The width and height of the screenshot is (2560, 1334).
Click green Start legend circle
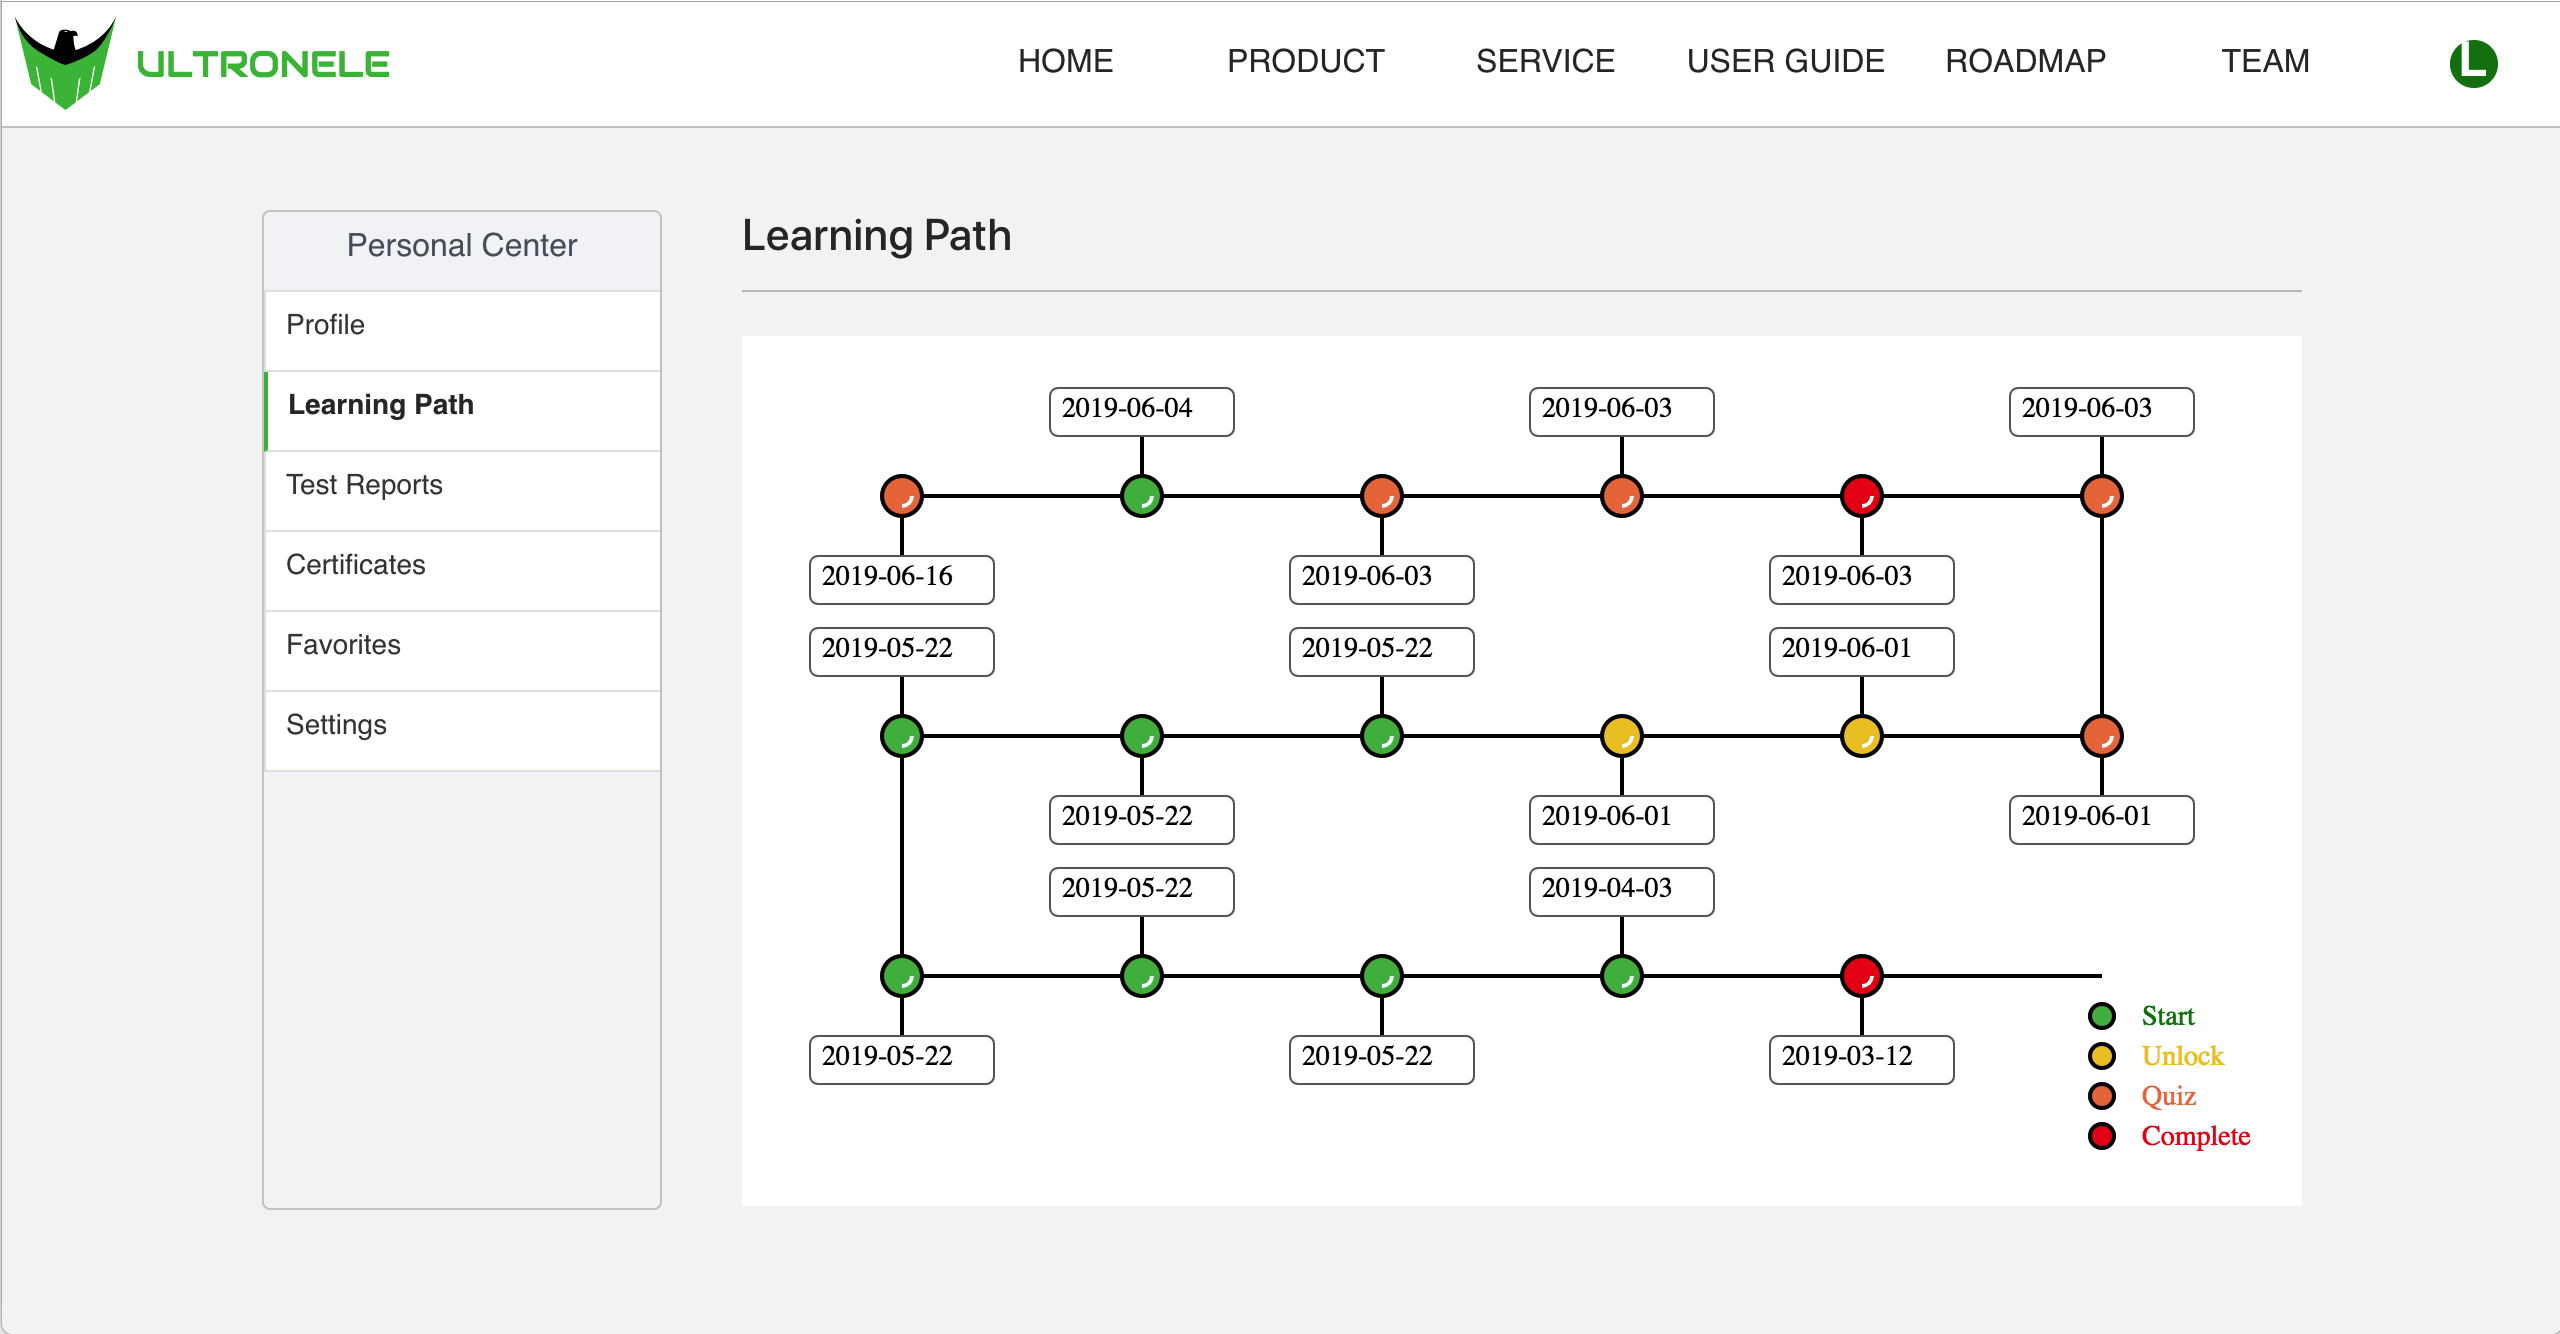coord(2101,1016)
